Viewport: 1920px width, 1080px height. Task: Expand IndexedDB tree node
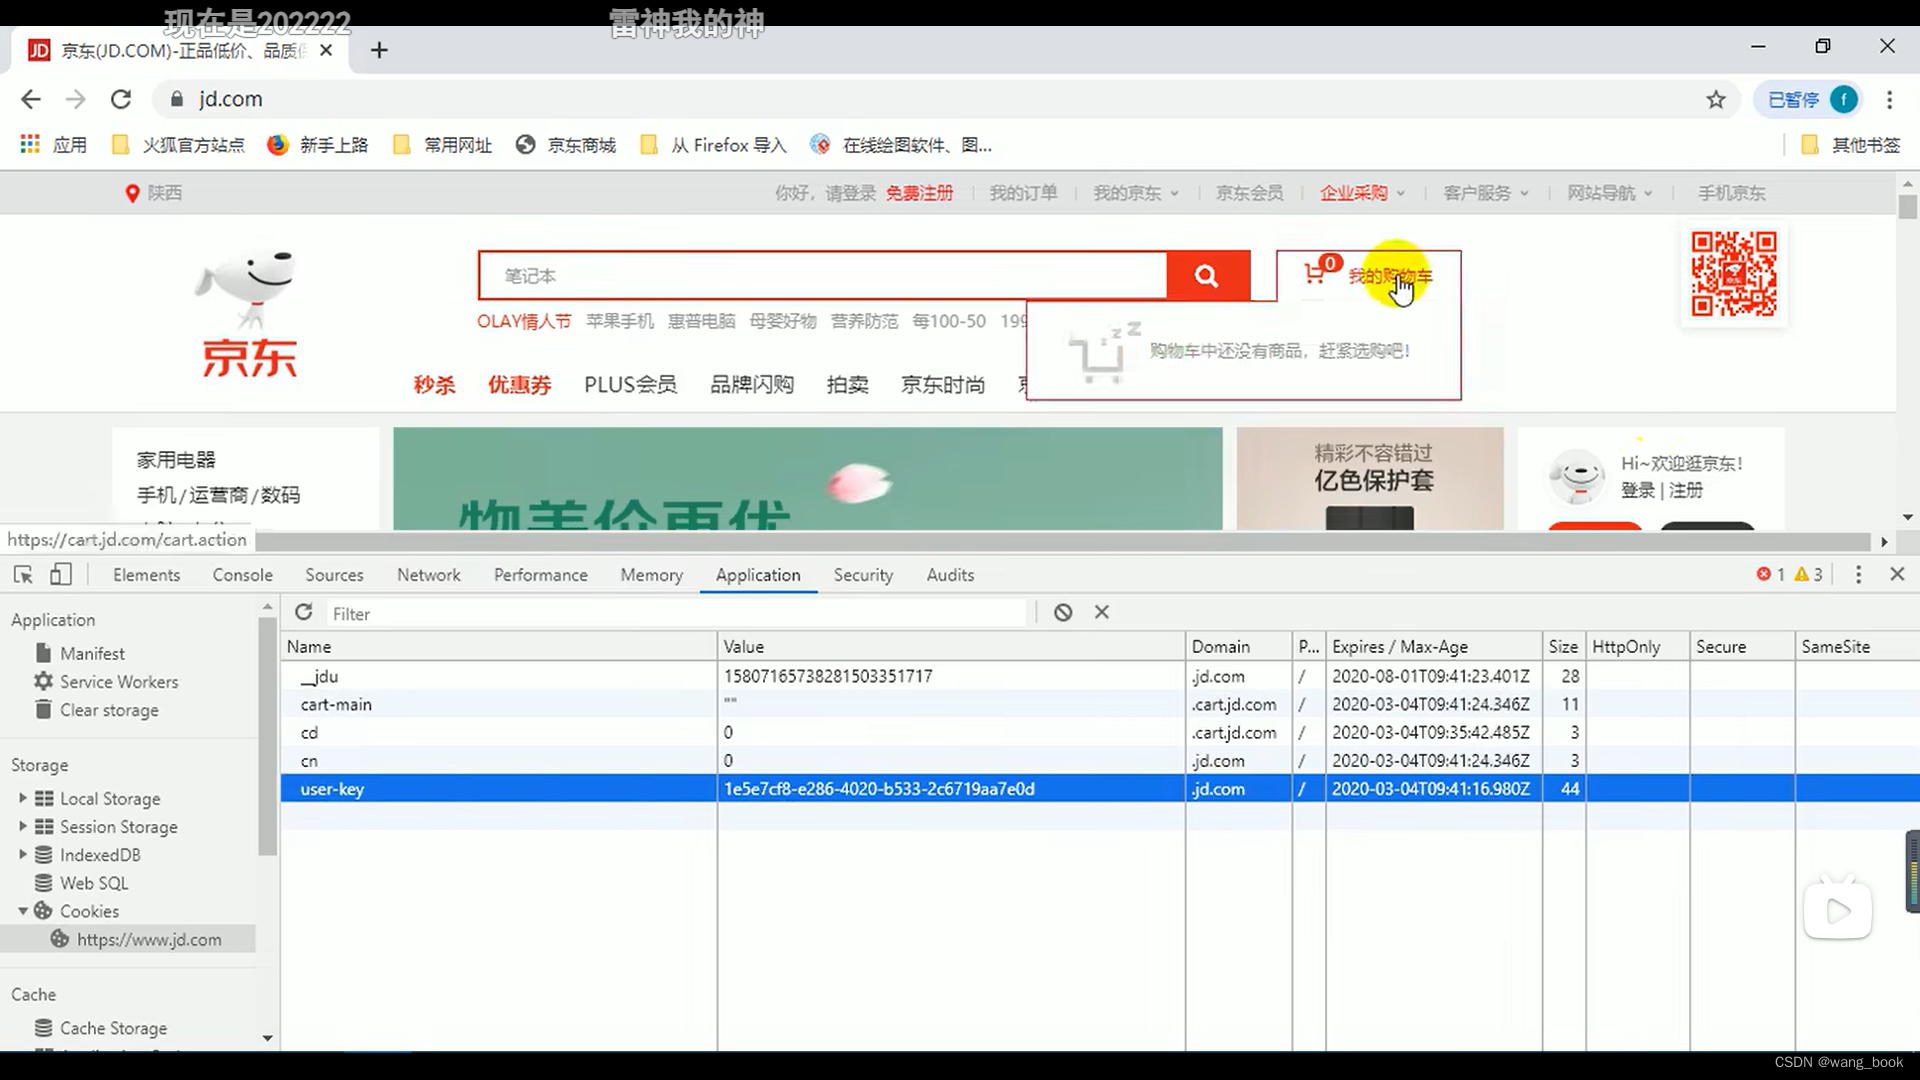pyautogui.click(x=22, y=854)
